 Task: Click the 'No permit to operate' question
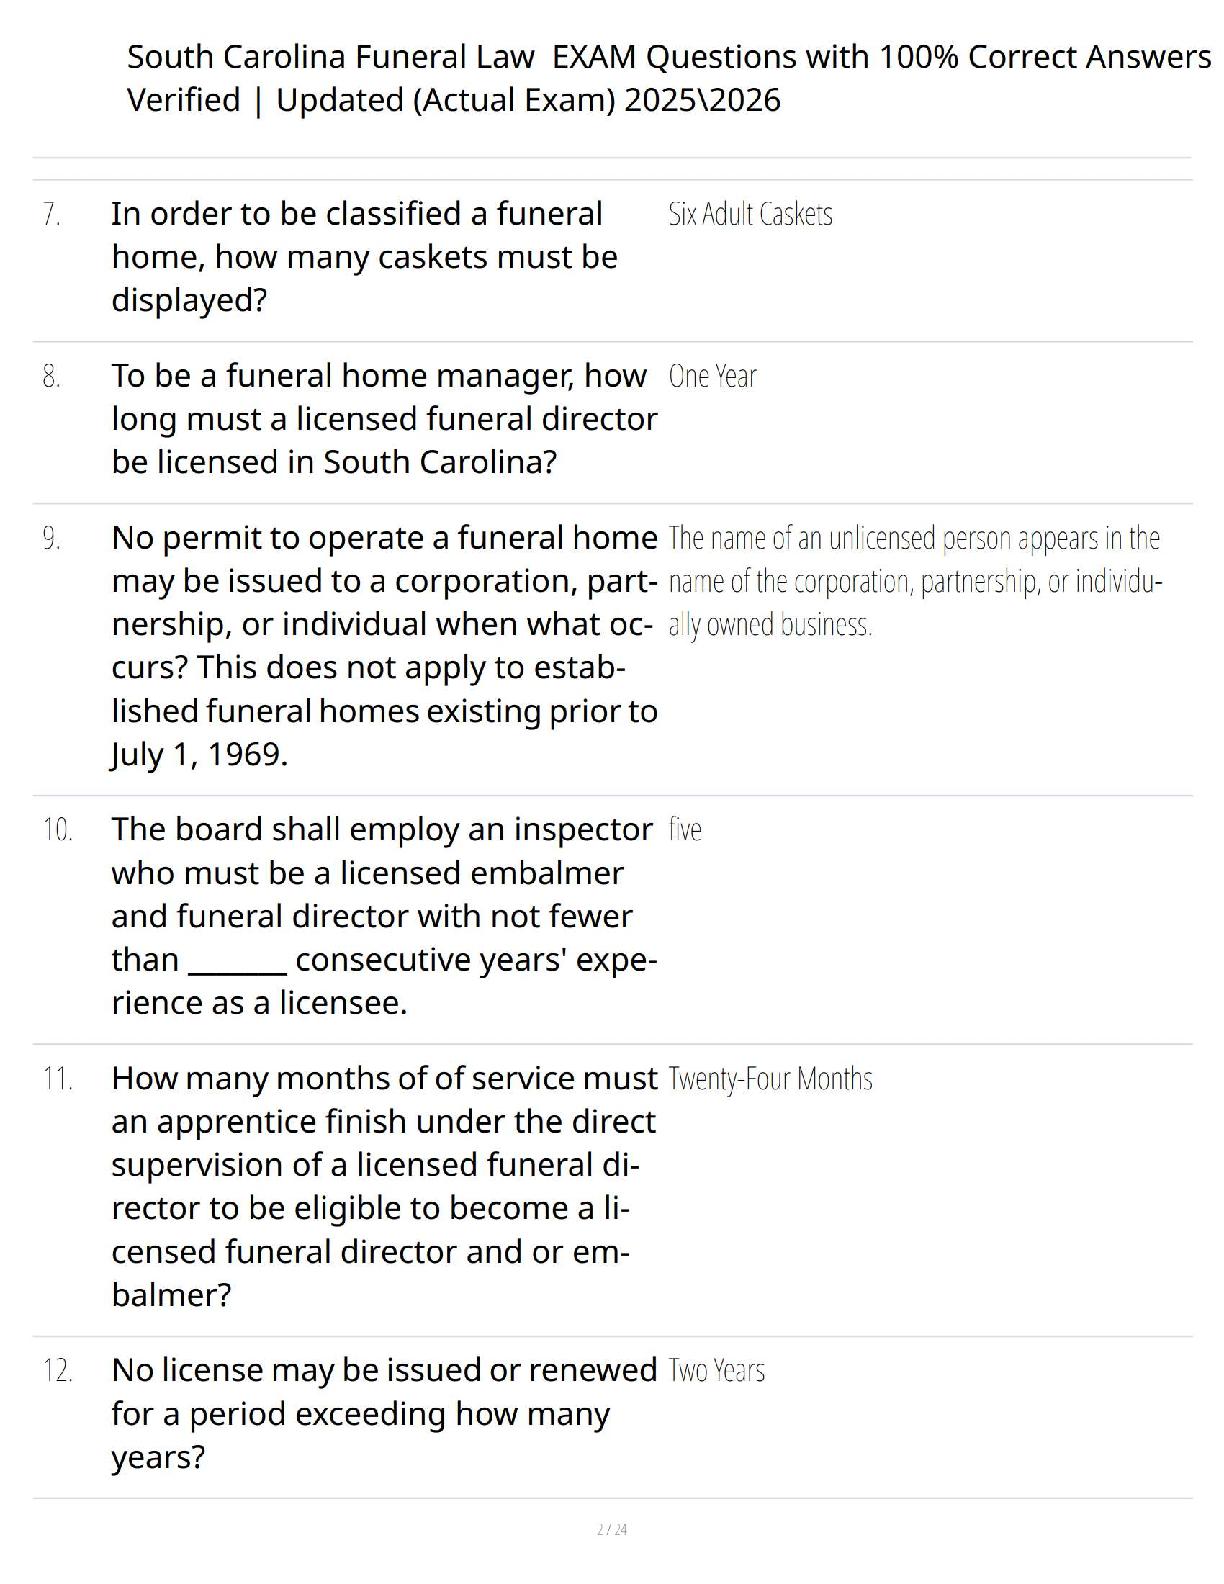(x=384, y=646)
